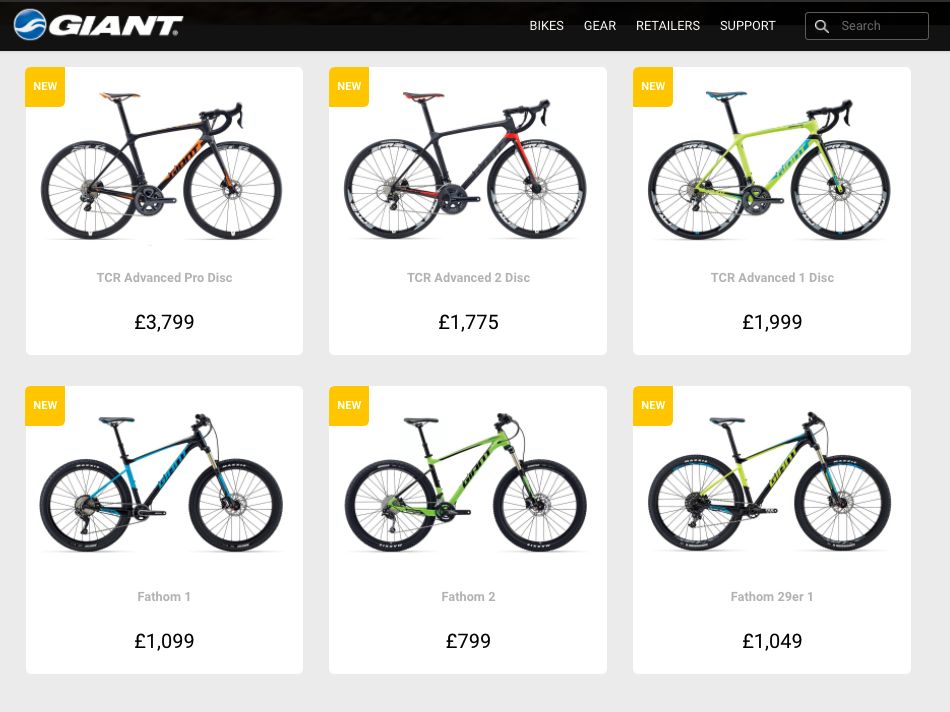Type in the Search field
This screenshot has width=950, height=712.
pyautogui.click(x=880, y=26)
